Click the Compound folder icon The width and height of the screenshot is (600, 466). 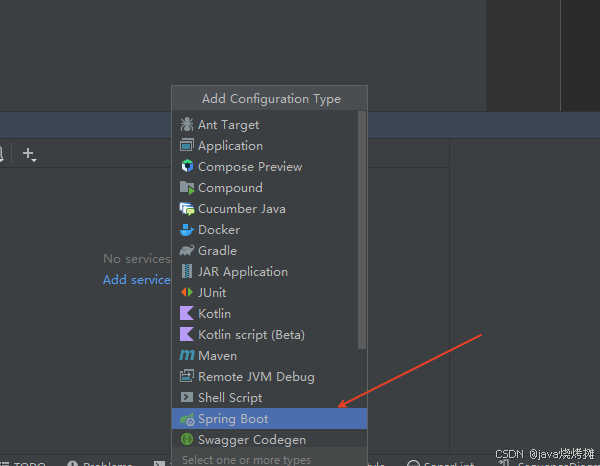click(187, 187)
